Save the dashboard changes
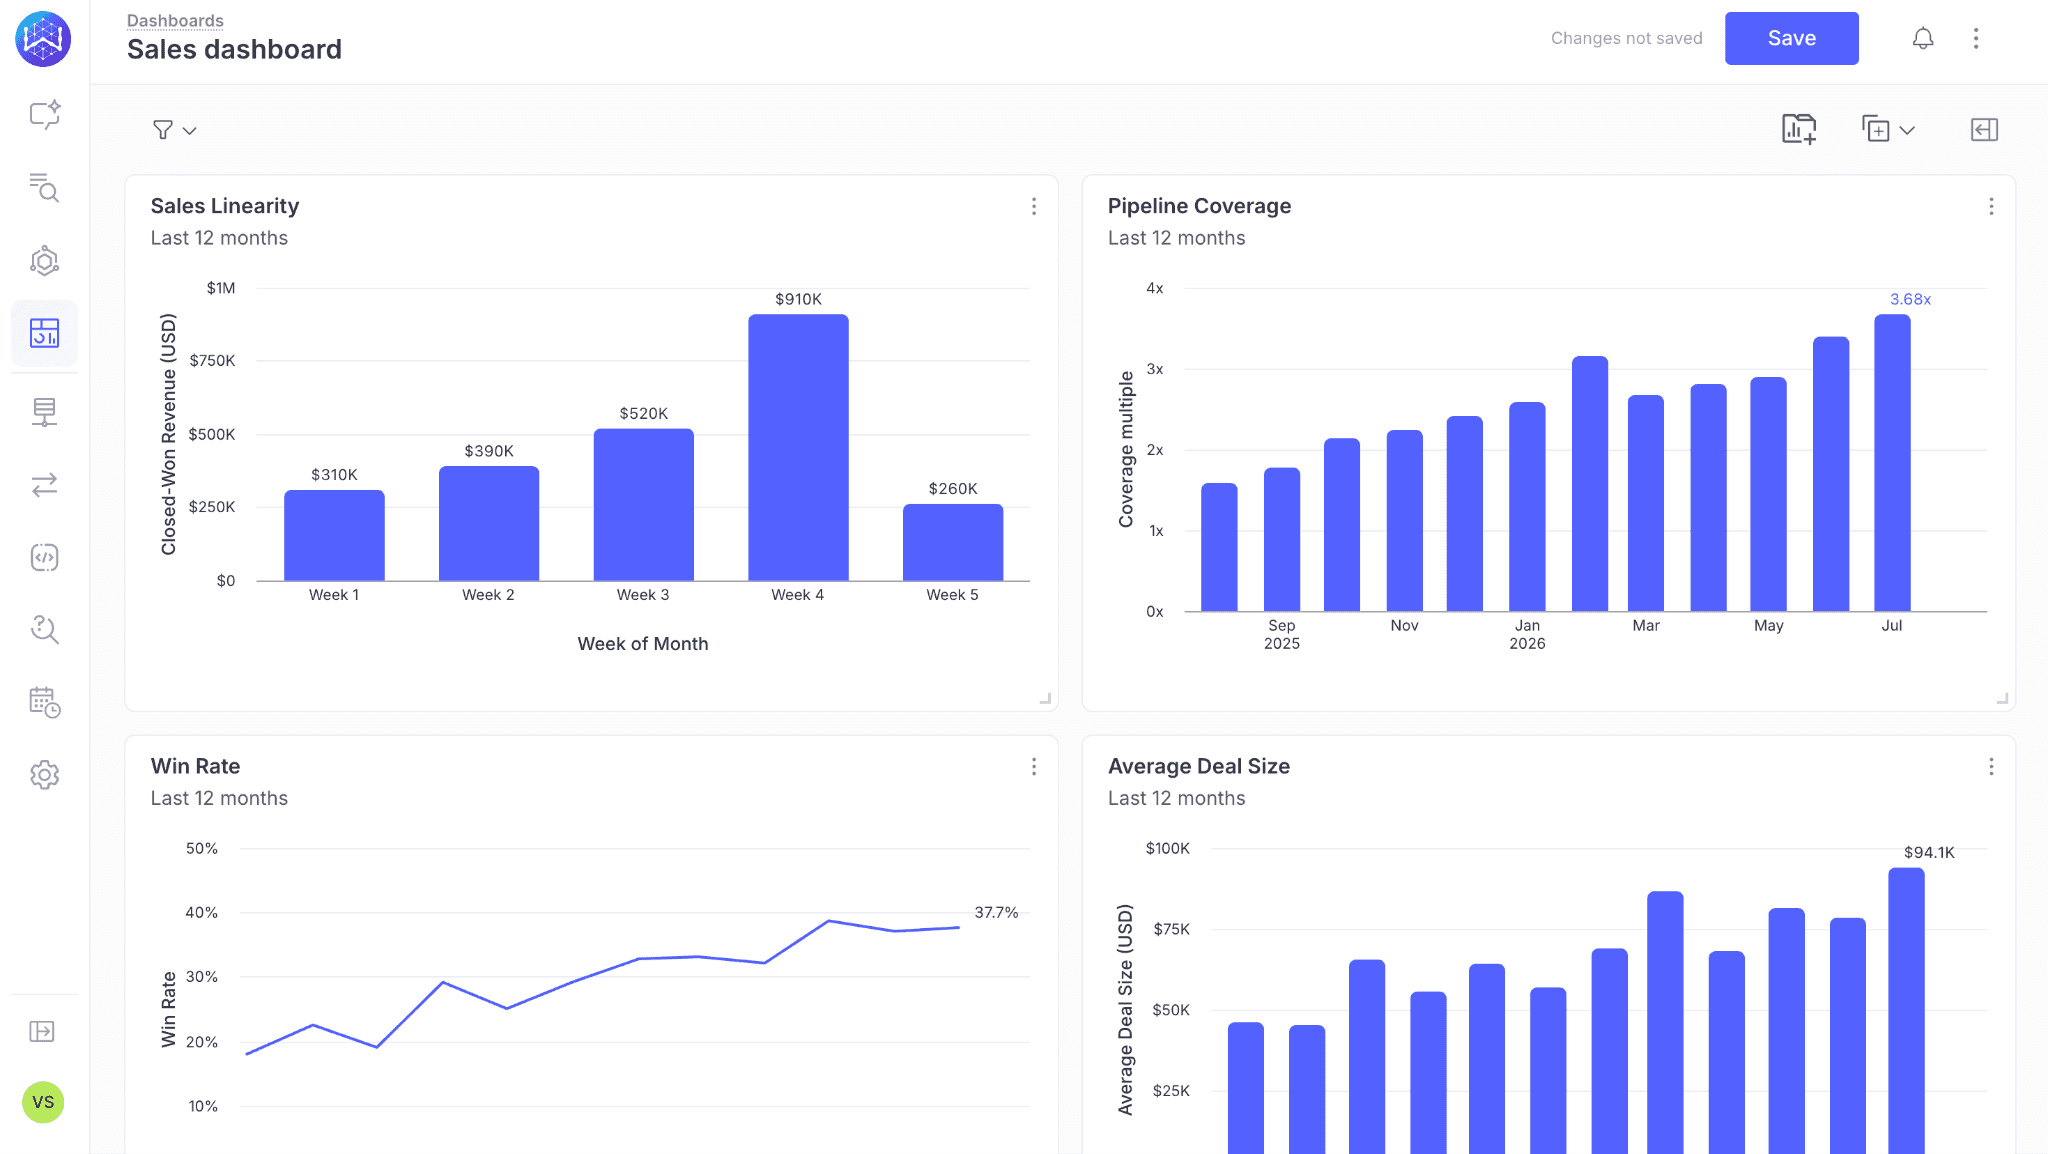The width and height of the screenshot is (2048, 1154). click(x=1791, y=38)
